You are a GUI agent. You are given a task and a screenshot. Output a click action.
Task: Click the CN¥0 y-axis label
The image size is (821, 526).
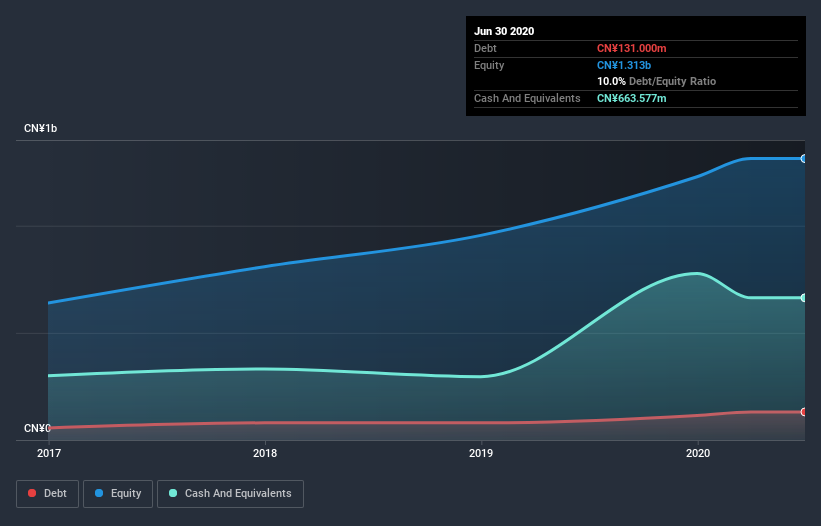tap(37, 428)
